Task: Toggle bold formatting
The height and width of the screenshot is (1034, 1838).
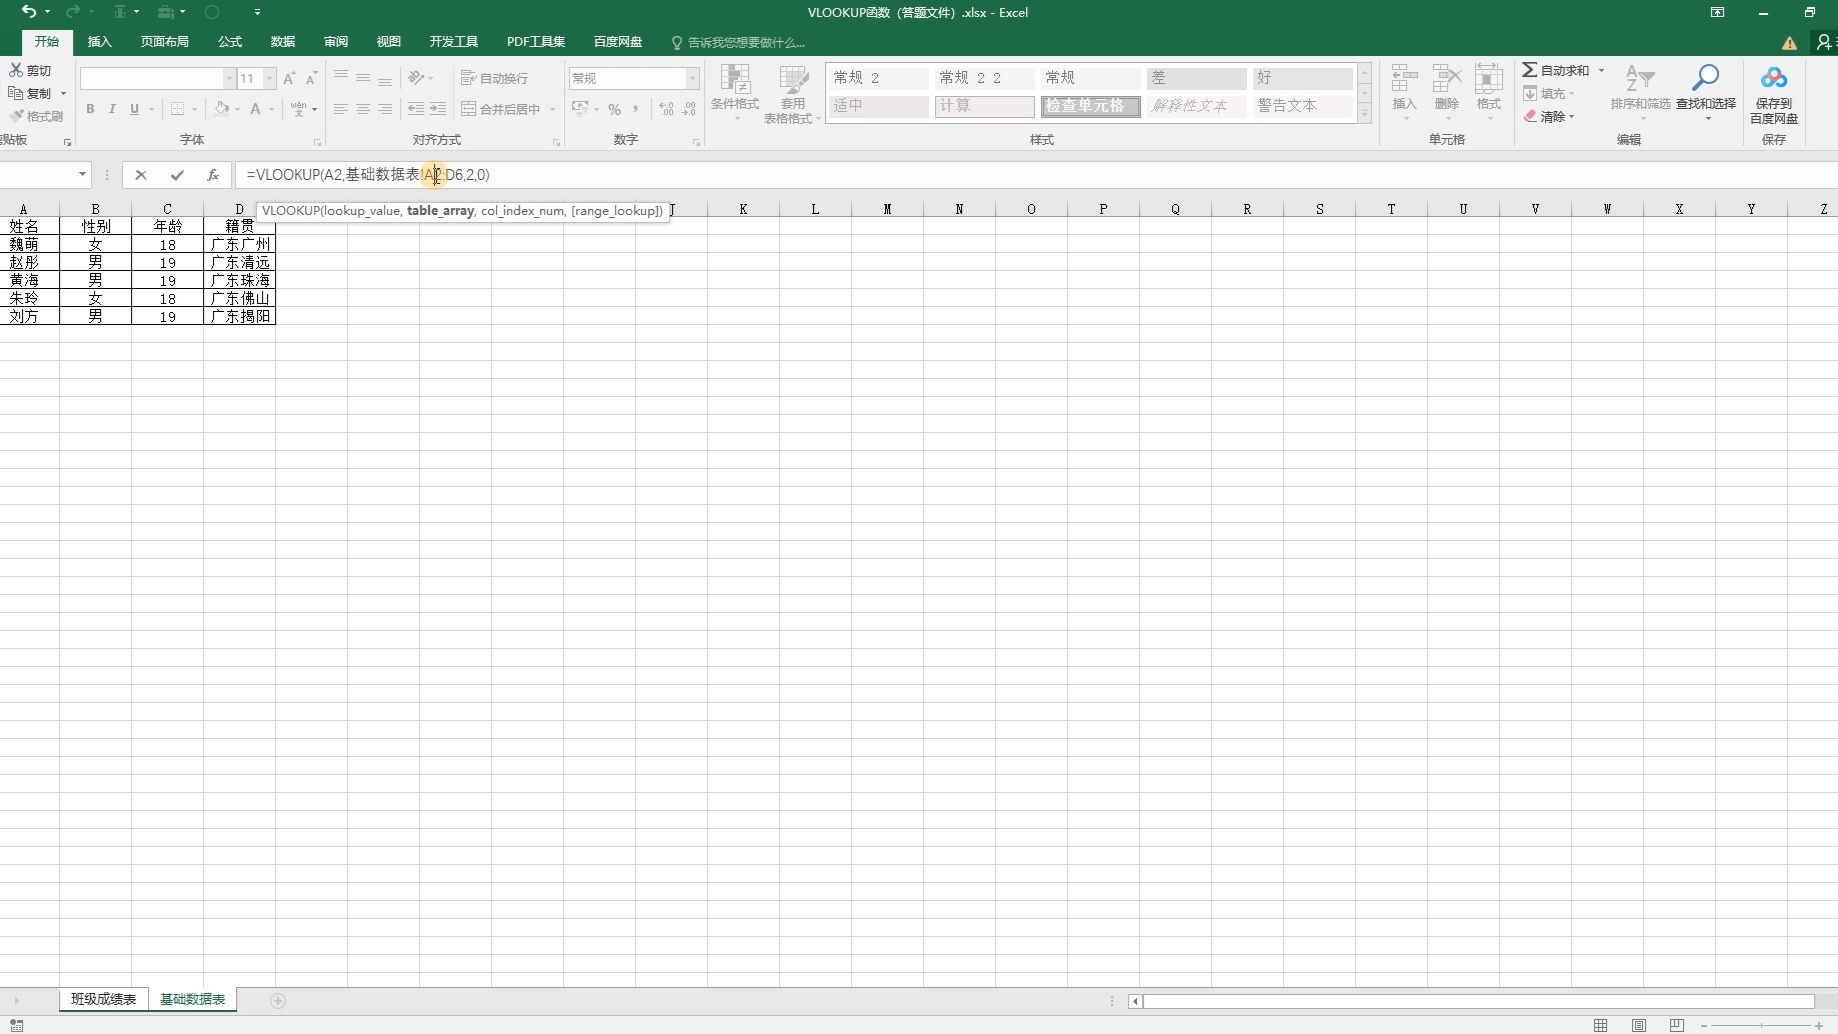Action: pos(89,109)
